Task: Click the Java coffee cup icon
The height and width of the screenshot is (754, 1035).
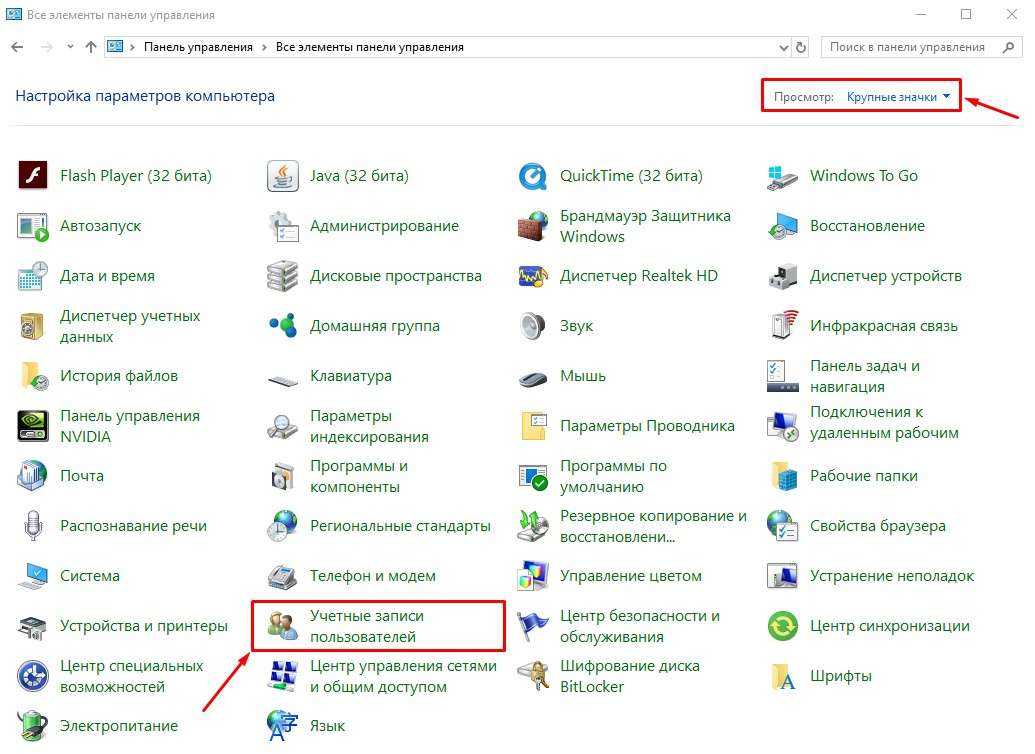Action: [x=283, y=176]
